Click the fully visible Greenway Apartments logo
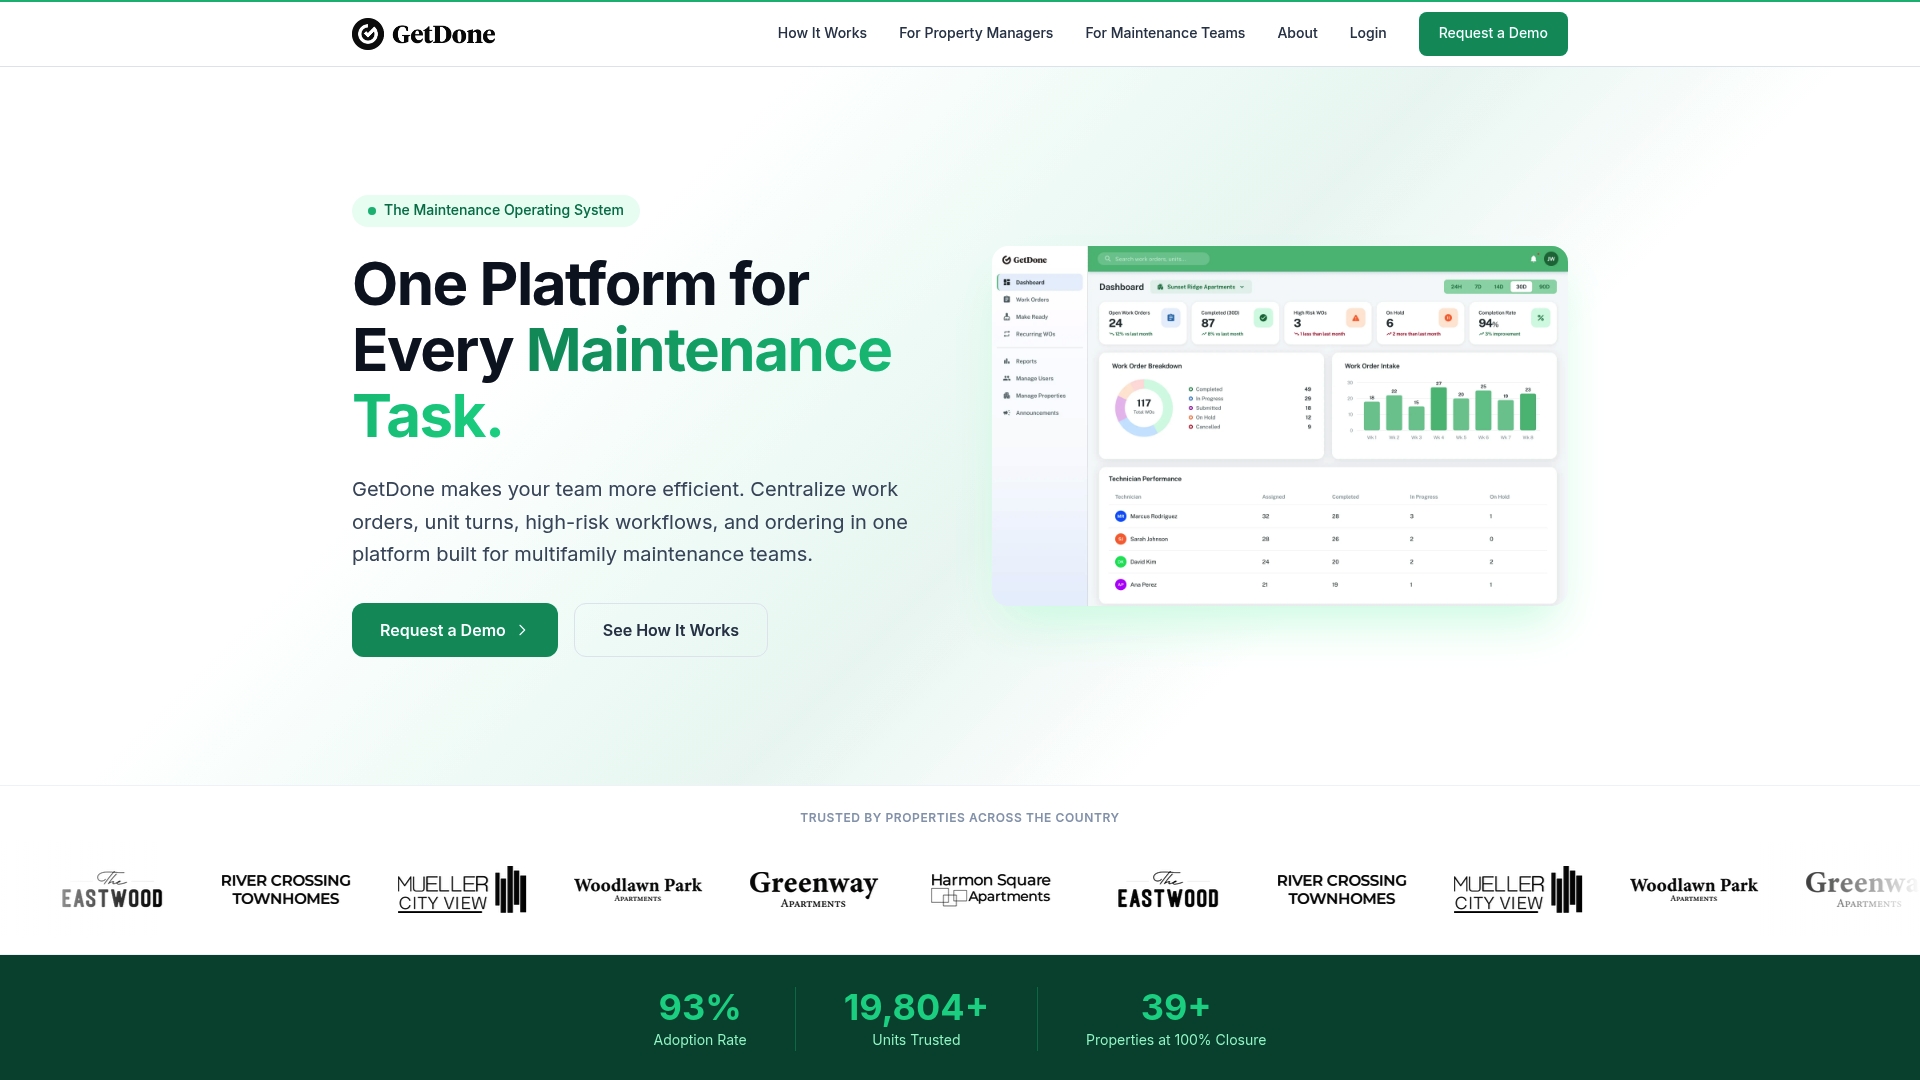This screenshot has height=1080, width=1920. pyautogui.click(x=813, y=889)
